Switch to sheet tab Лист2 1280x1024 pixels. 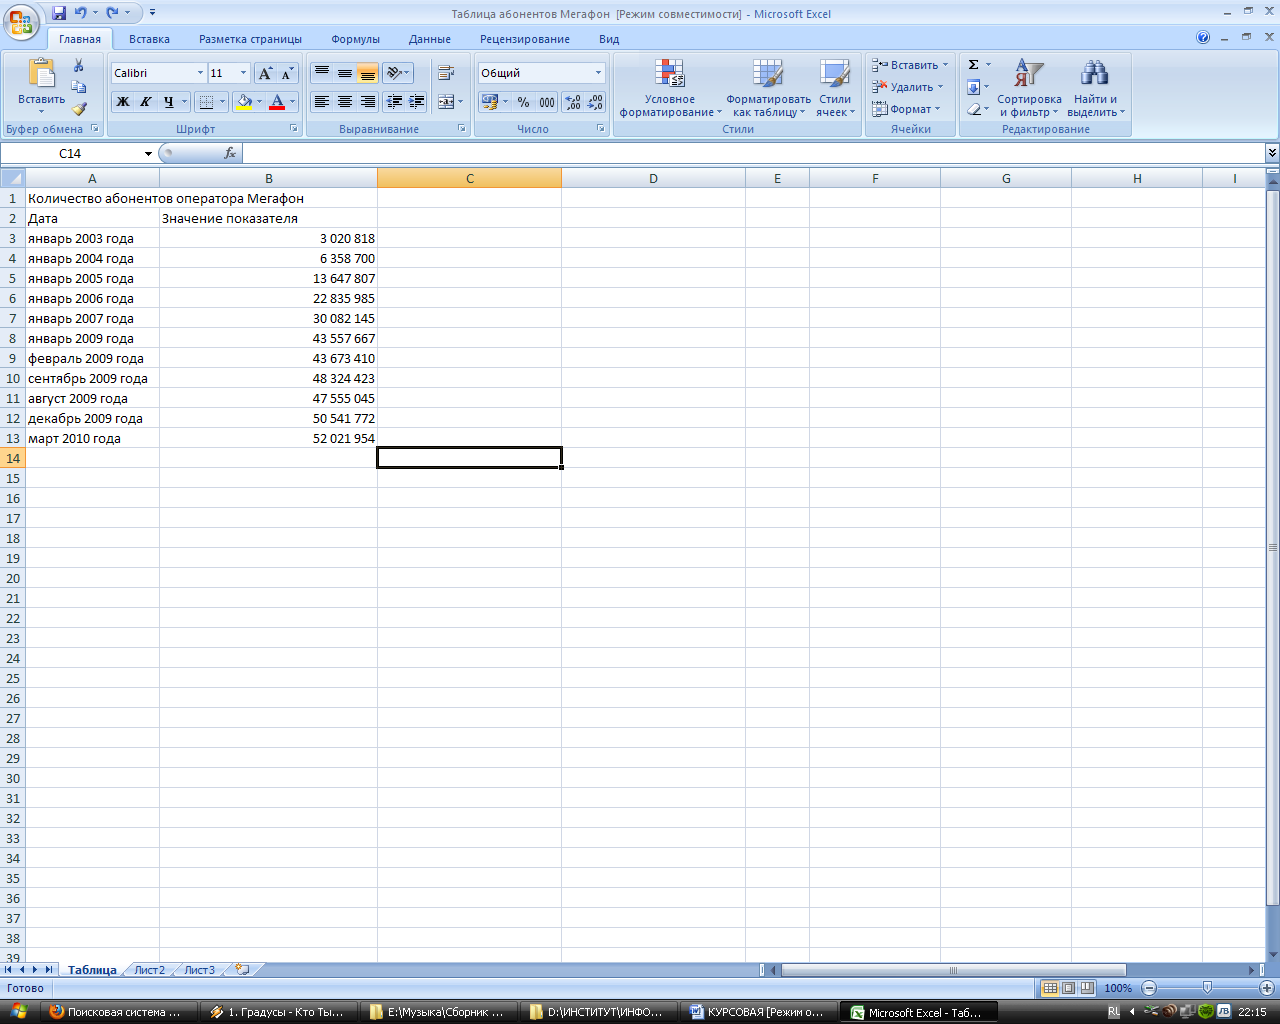coord(149,970)
